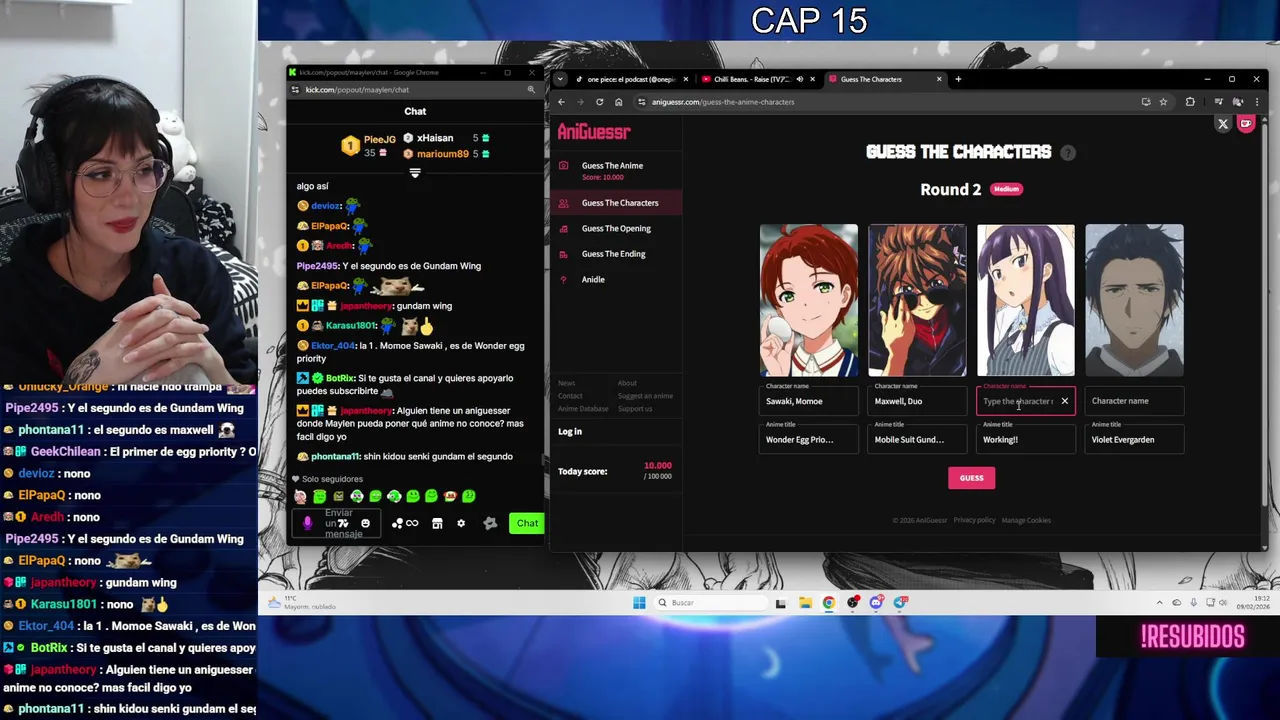Open the Windows Start menu
The height and width of the screenshot is (720, 1280).
639,602
